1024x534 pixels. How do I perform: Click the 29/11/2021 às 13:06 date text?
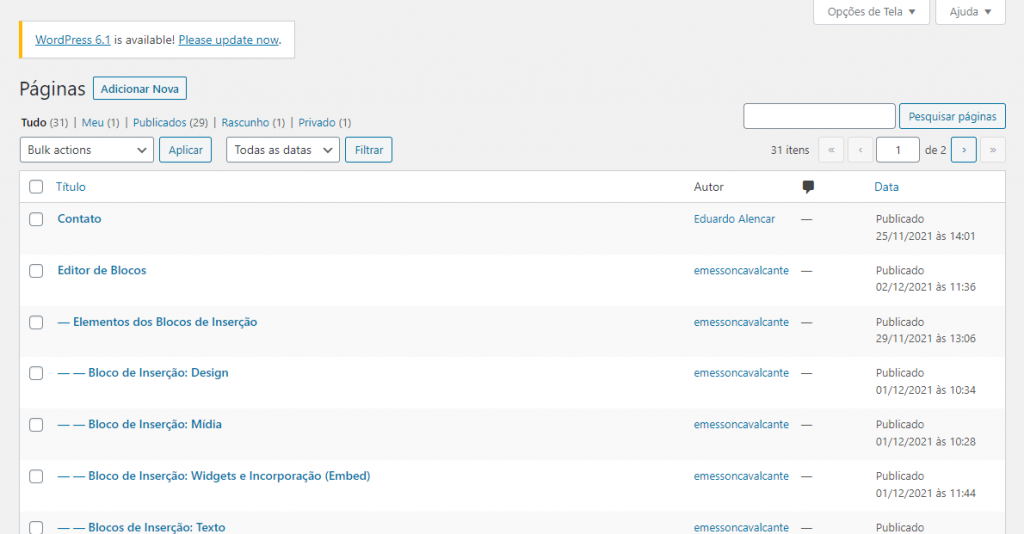(925, 339)
